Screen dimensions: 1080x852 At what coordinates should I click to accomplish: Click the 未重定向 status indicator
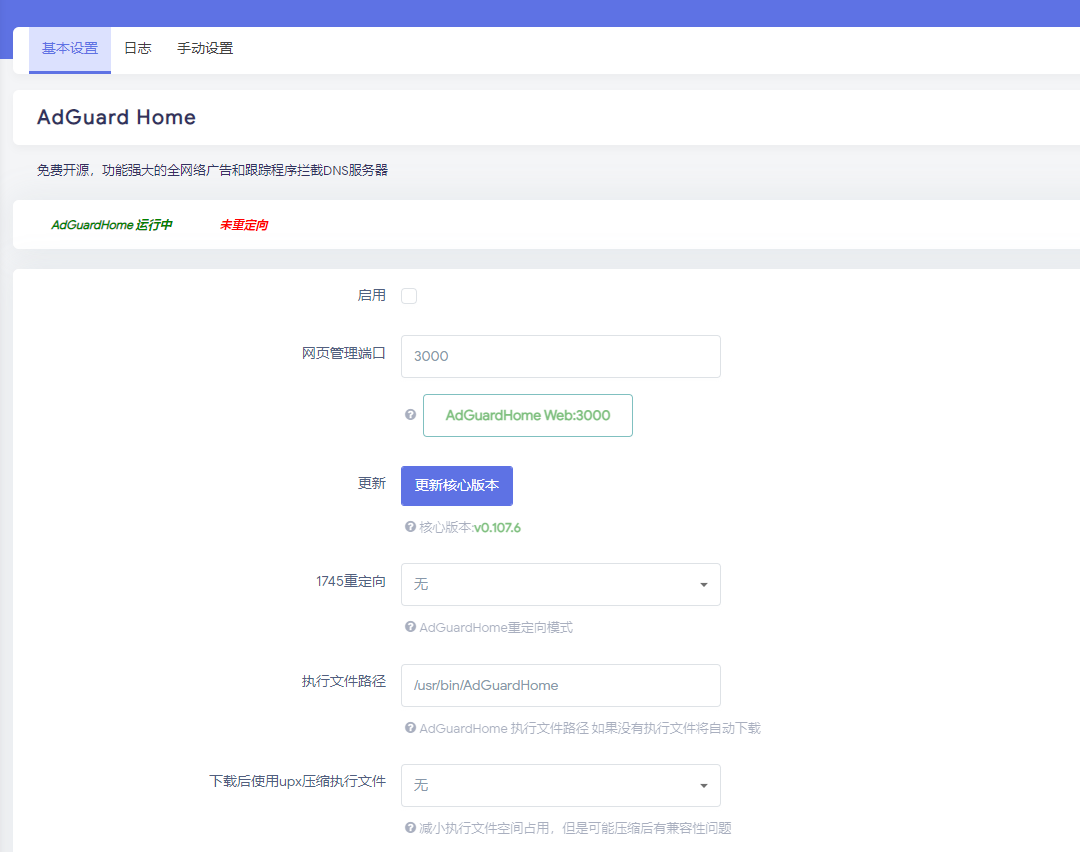pos(243,224)
